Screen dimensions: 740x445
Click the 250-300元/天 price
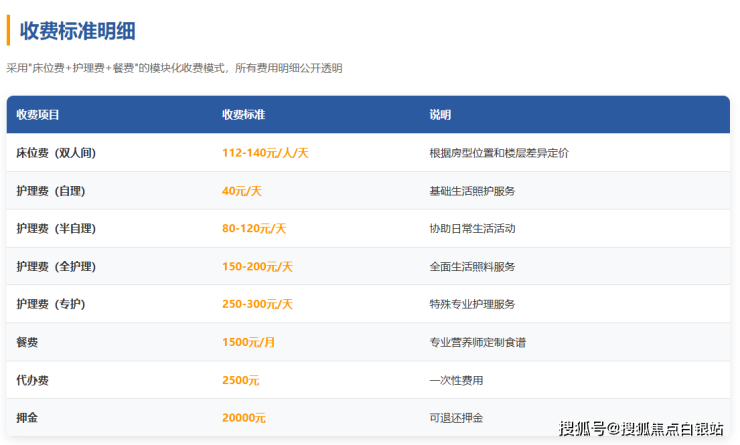pyautogui.click(x=257, y=304)
